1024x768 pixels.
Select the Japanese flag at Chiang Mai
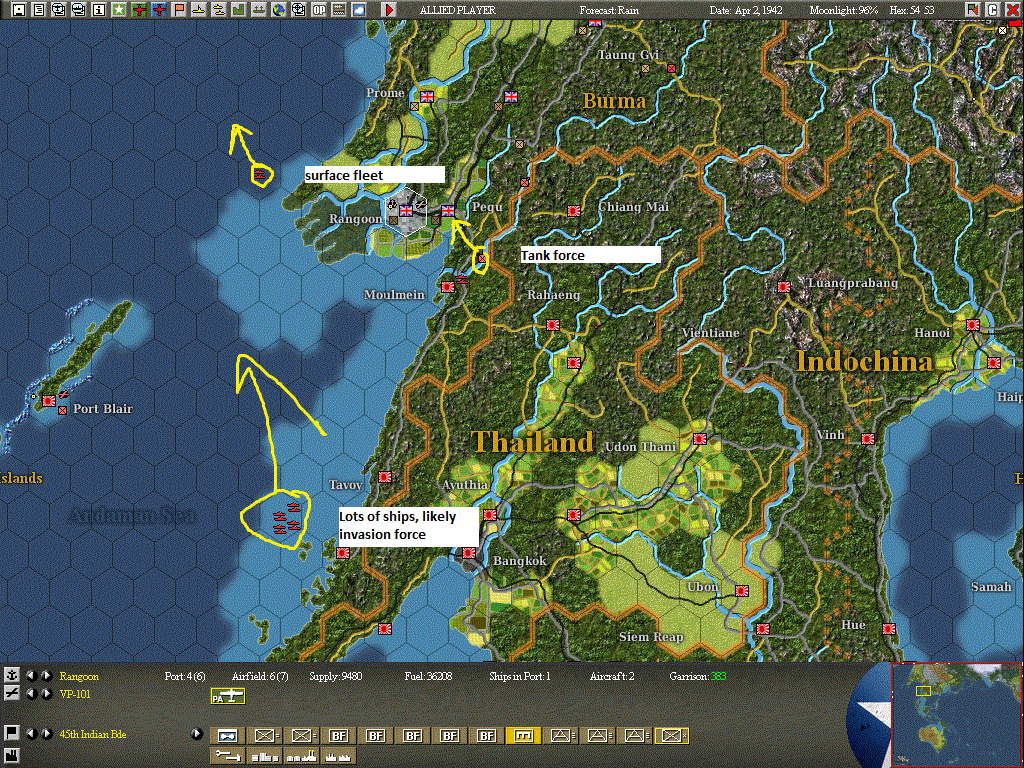click(x=574, y=210)
